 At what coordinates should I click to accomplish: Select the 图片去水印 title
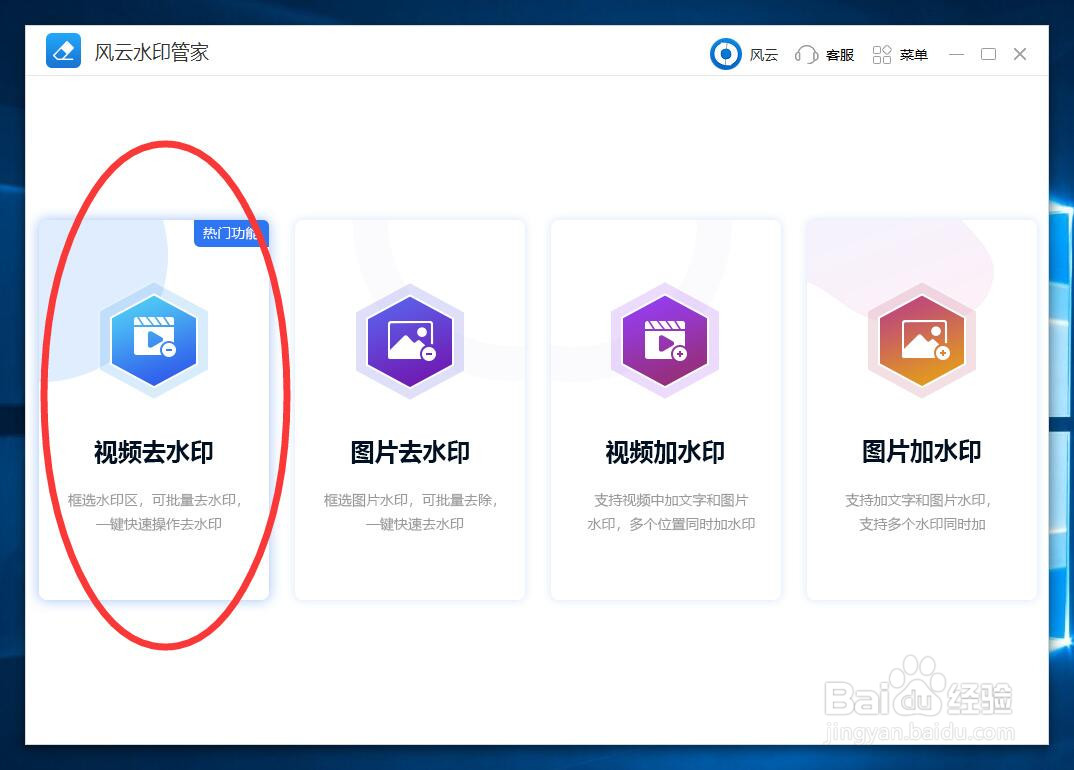(x=410, y=452)
